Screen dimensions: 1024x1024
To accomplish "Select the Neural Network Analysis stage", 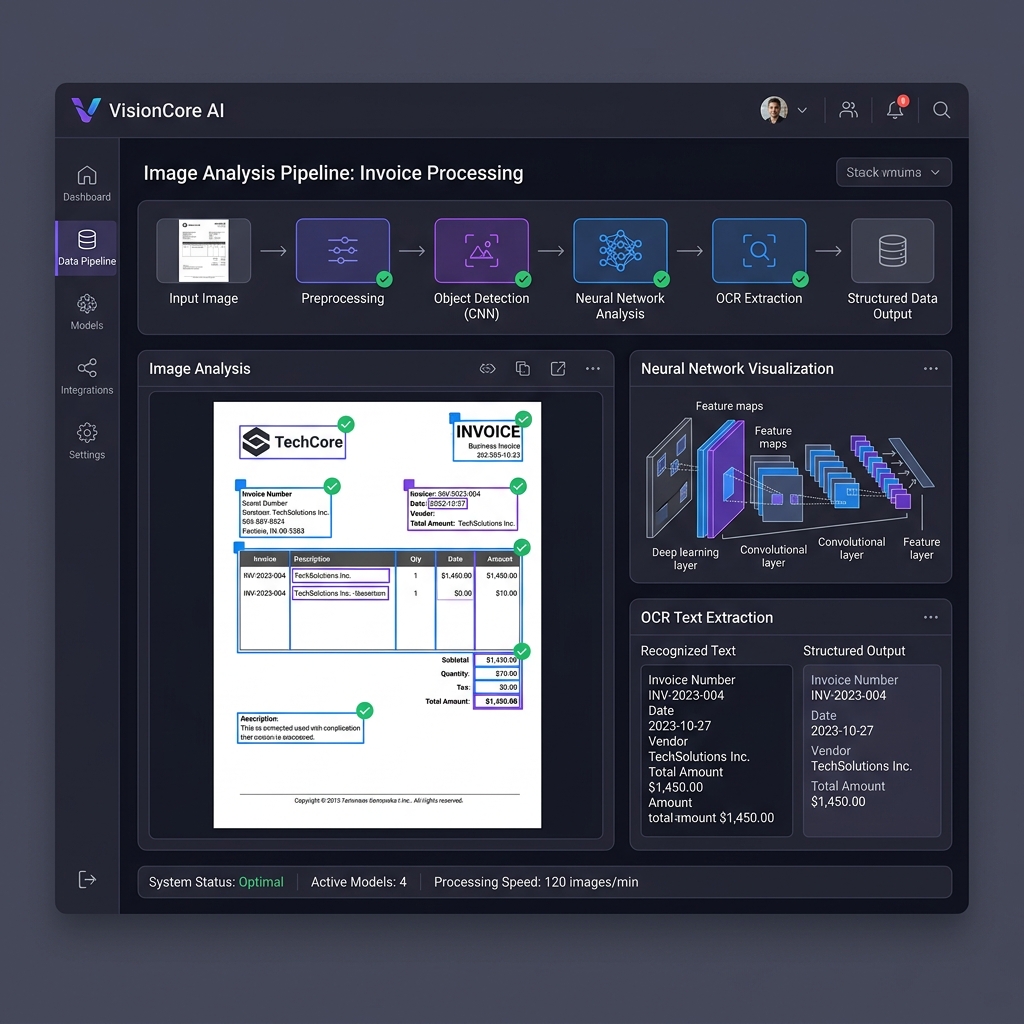I will [620, 251].
